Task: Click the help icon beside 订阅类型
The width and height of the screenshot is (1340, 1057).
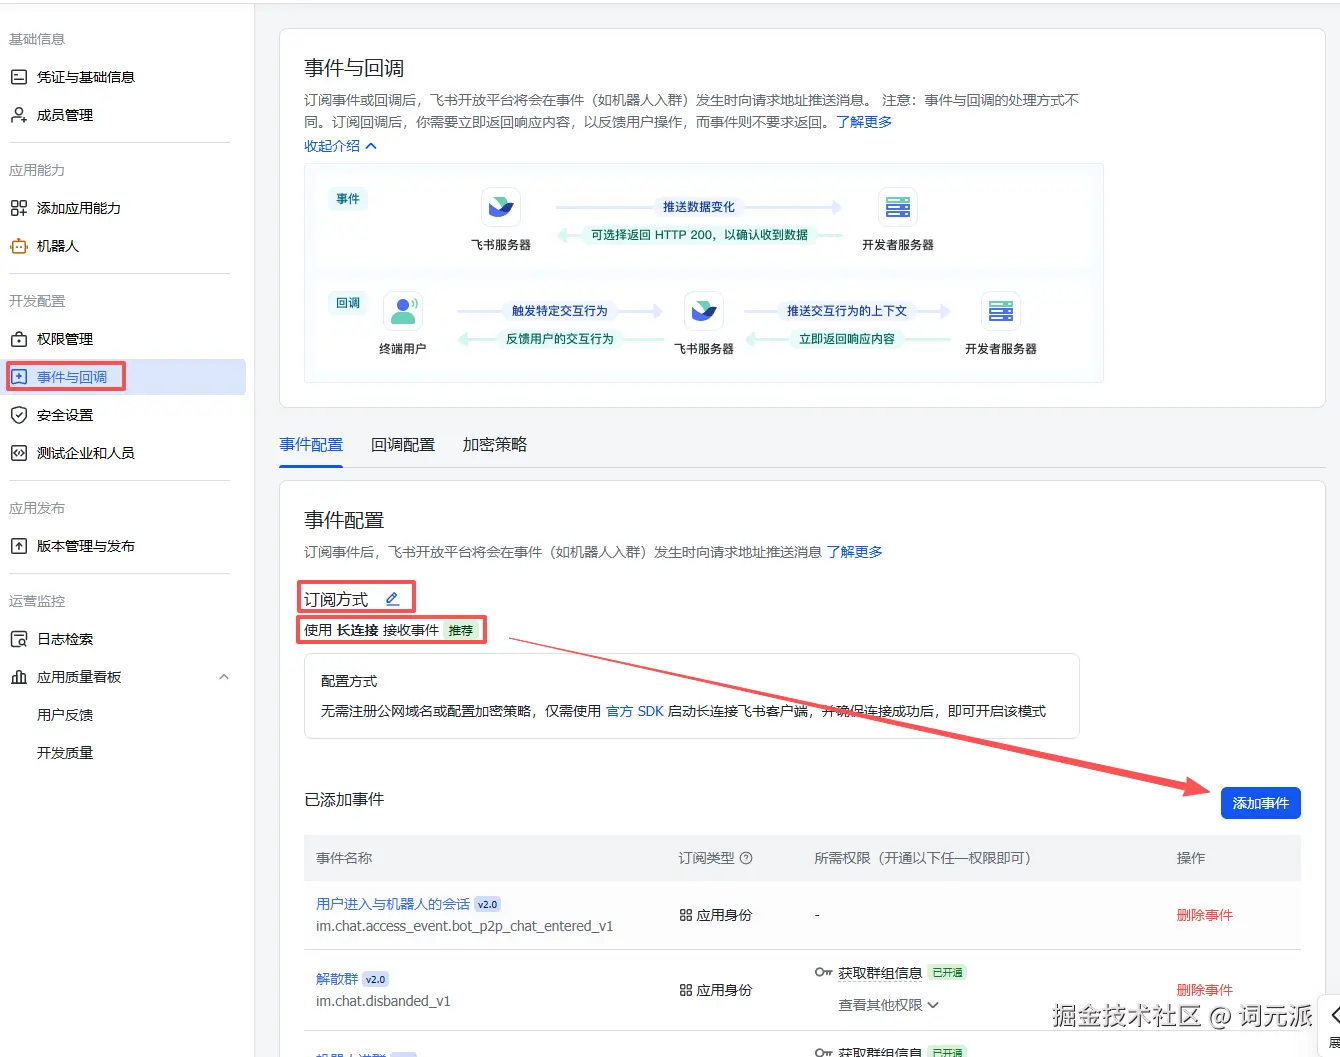Action: [x=746, y=858]
